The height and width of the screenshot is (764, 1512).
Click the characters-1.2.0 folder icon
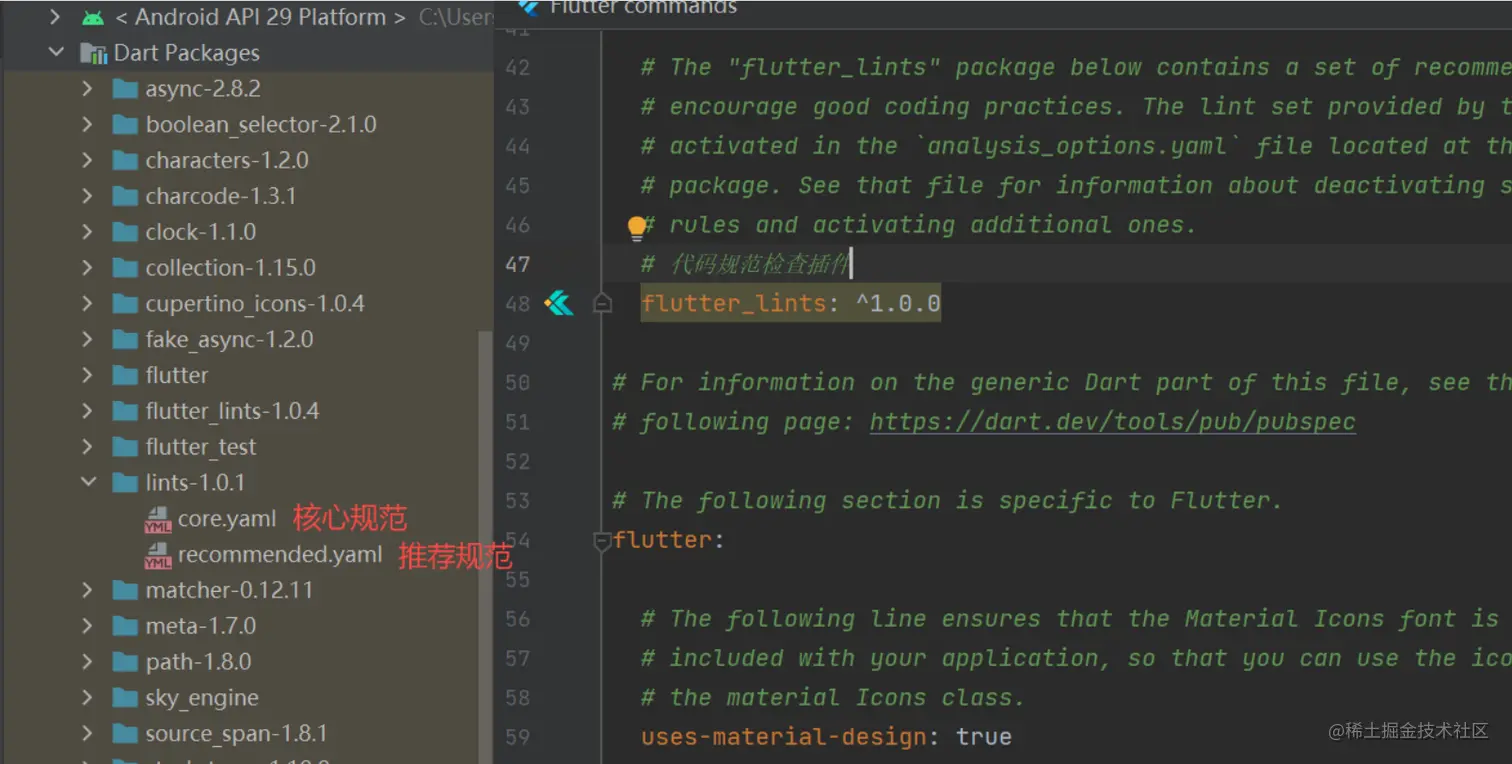tap(125, 161)
